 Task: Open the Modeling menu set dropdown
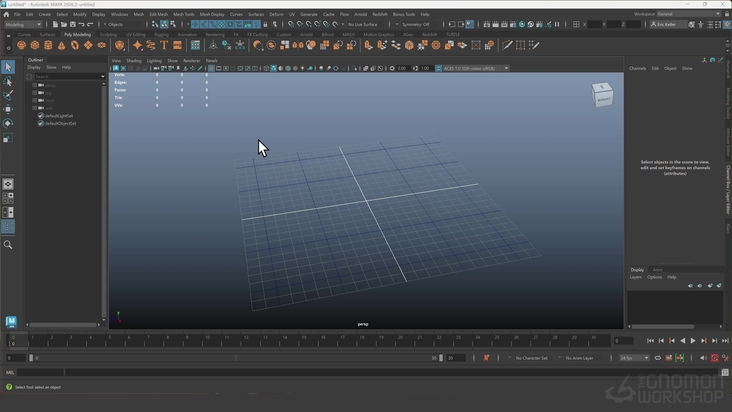(23, 24)
